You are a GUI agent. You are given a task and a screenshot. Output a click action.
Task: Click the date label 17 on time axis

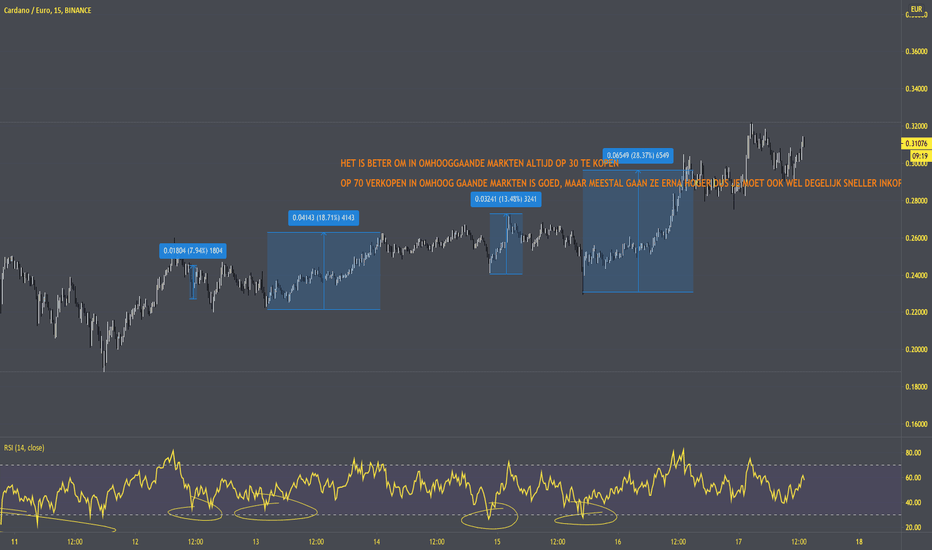point(738,542)
